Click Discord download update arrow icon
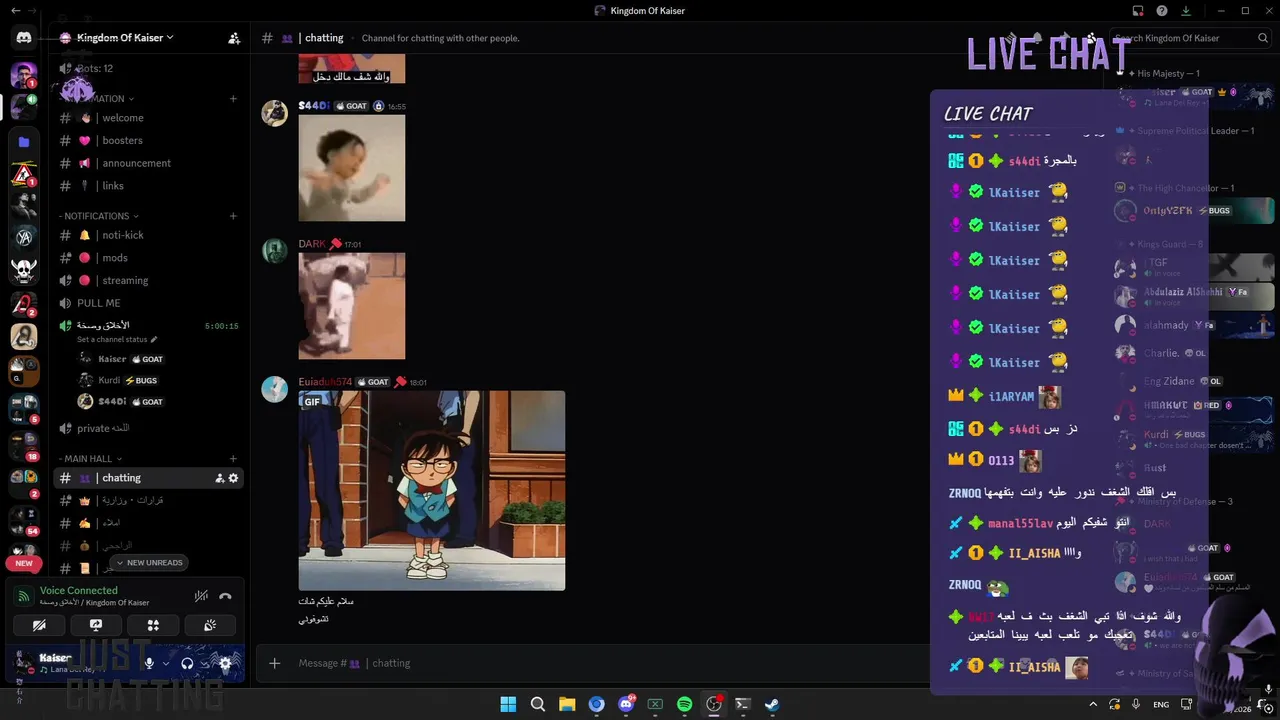 (x=1186, y=11)
